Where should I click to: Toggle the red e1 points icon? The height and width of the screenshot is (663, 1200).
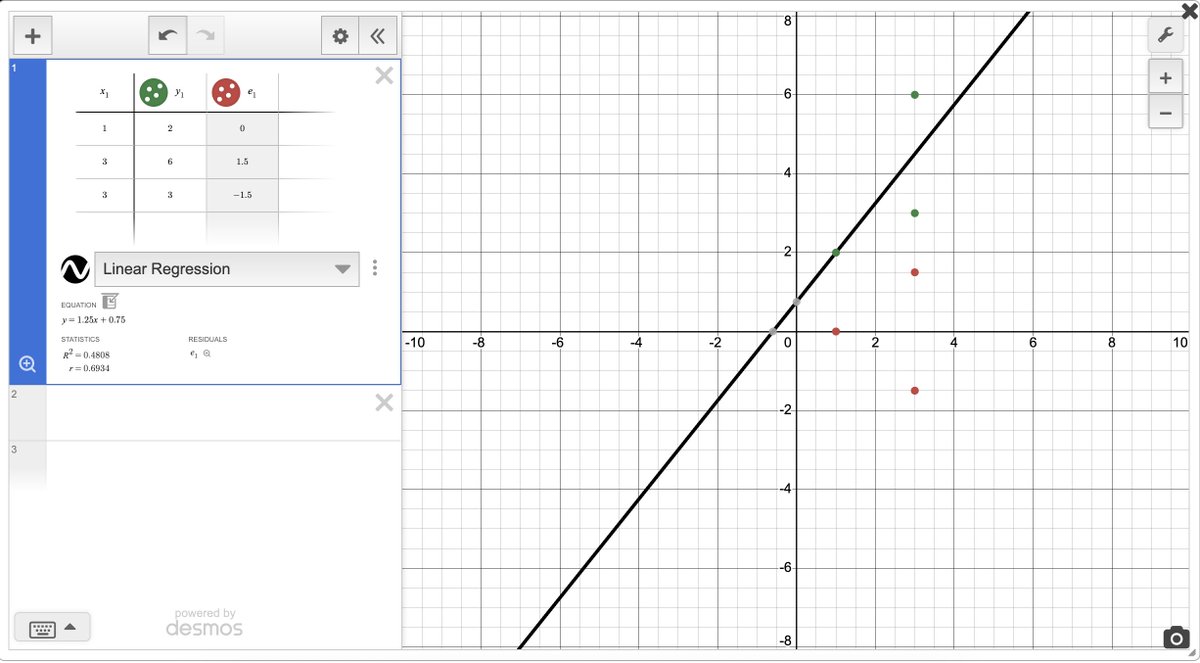pos(225,93)
